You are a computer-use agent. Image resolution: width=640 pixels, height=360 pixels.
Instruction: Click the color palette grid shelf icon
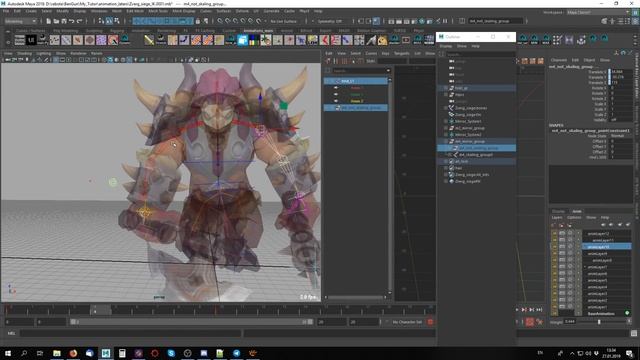point(254,40)
